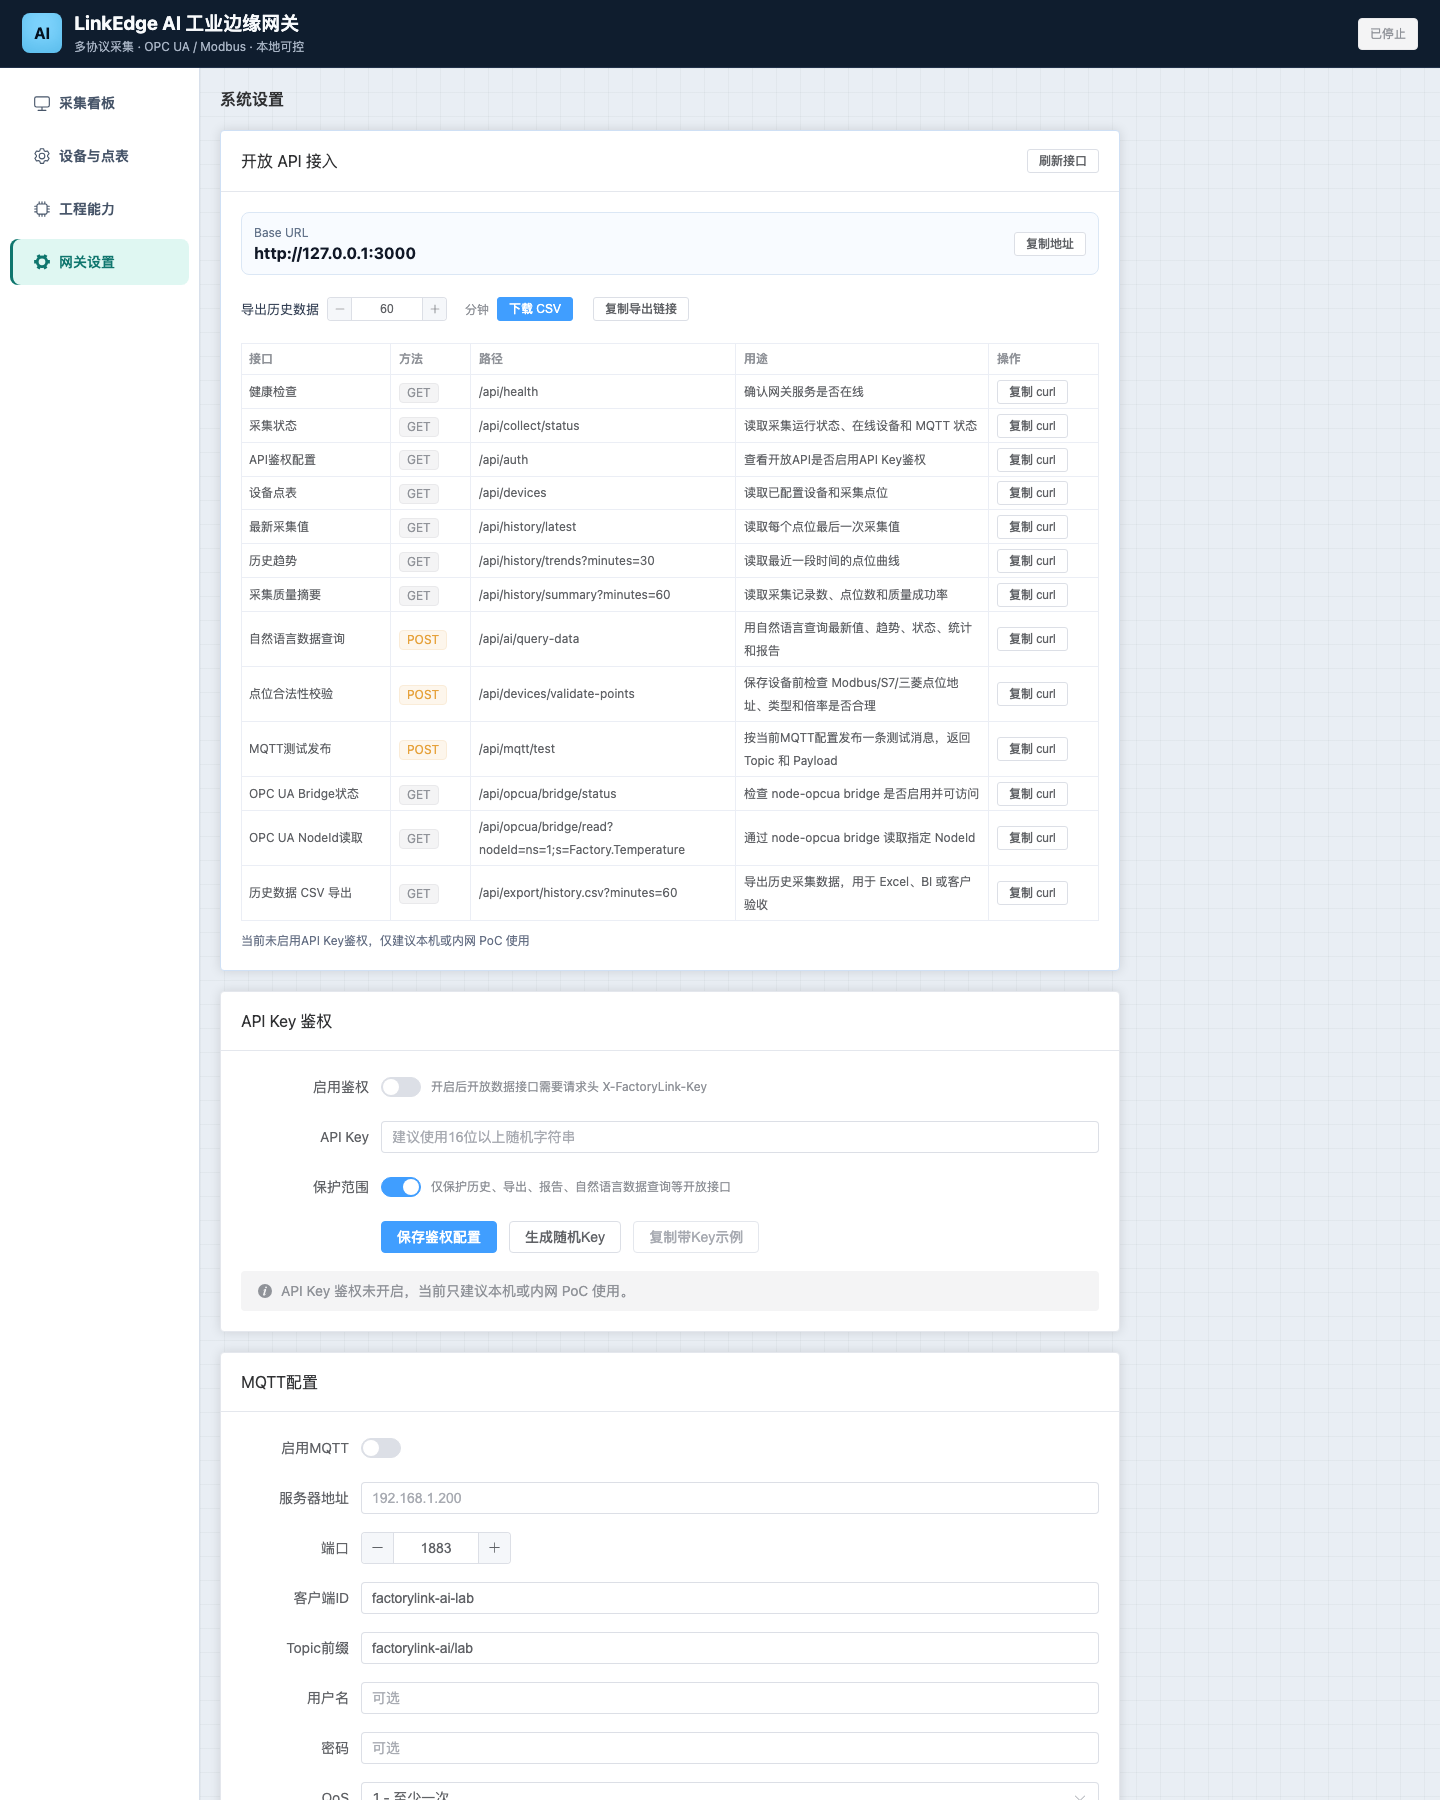Copy curl for 最新采集值 row

1032,527
